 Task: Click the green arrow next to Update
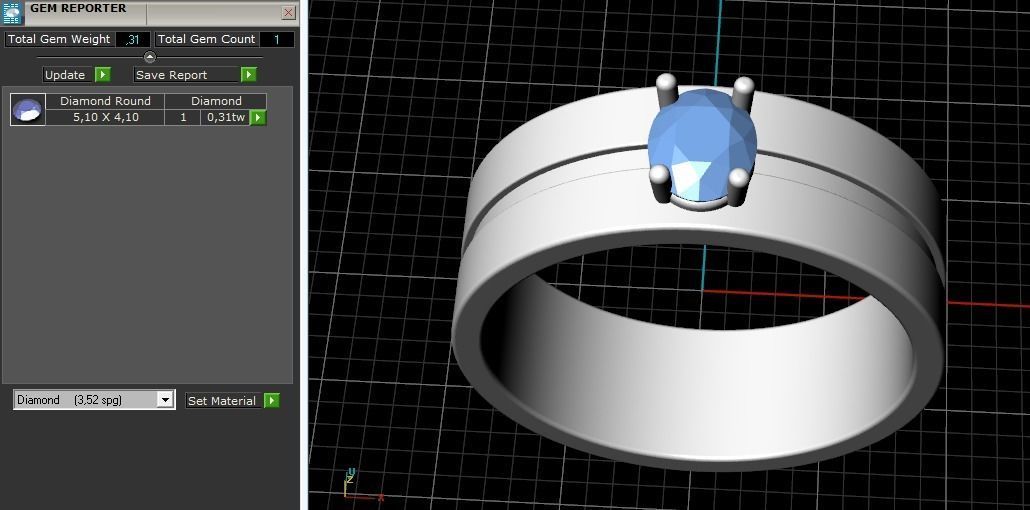coord(102,75)
